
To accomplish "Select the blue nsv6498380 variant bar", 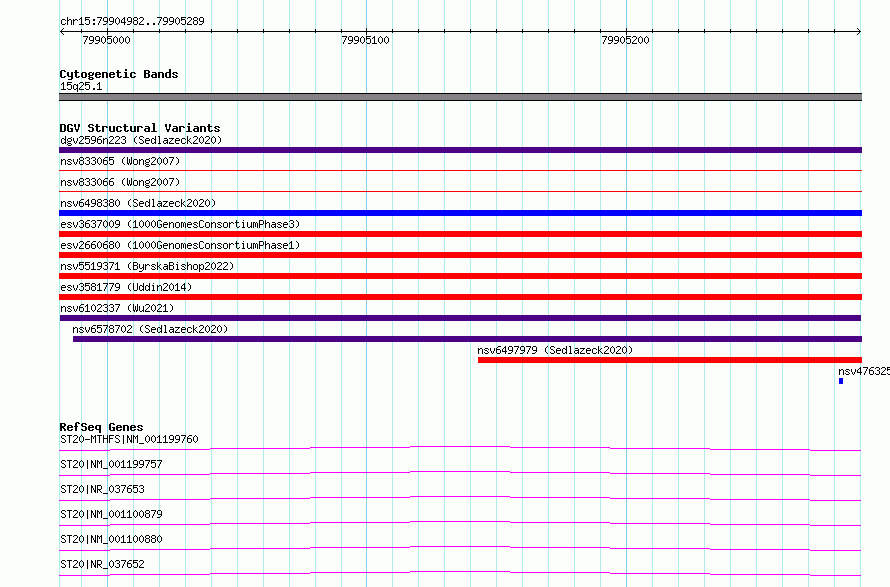I will (460, 213).
